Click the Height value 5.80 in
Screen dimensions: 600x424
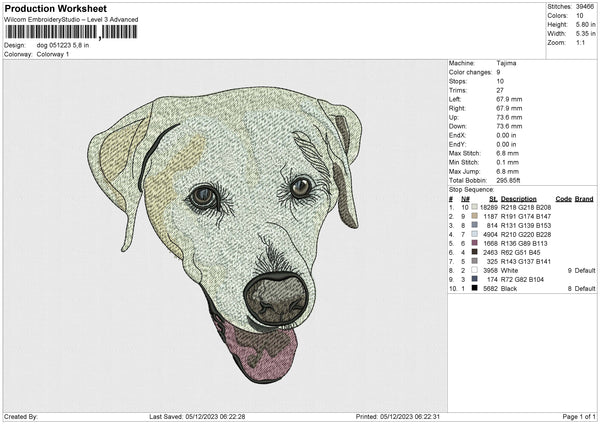click(x=586, y=24)
